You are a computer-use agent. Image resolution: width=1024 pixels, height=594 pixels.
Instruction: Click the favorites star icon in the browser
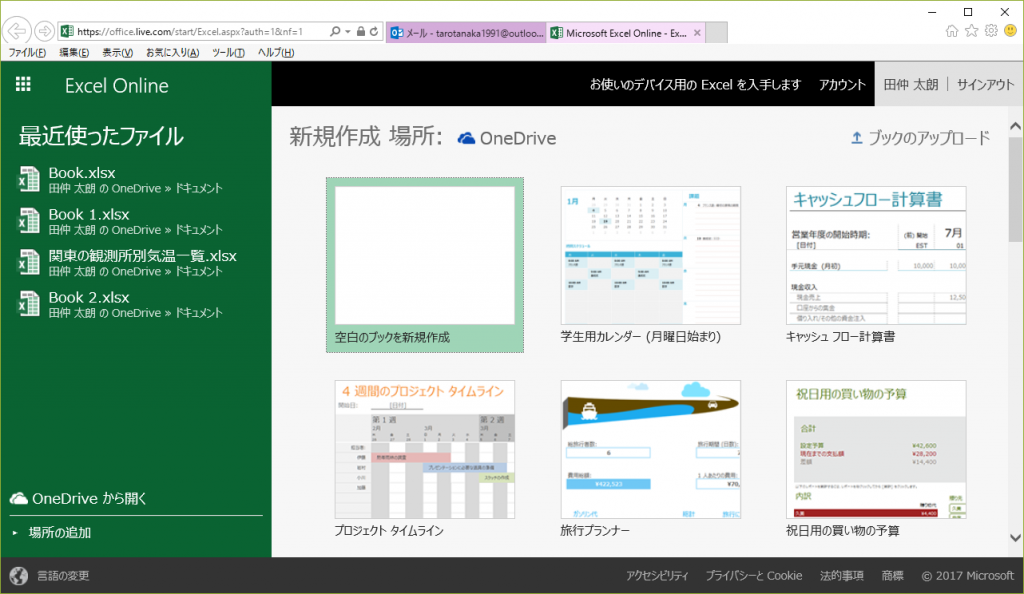point(971,31)
